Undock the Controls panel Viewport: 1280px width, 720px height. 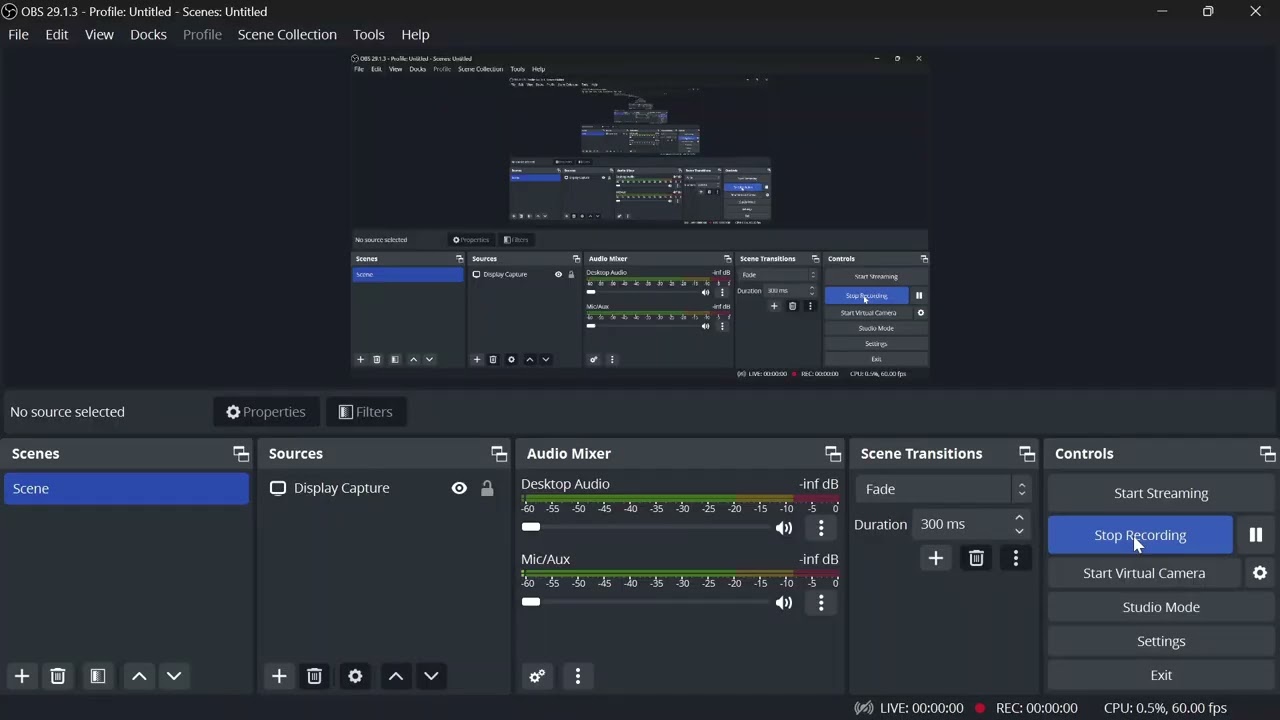point(1267,454)
